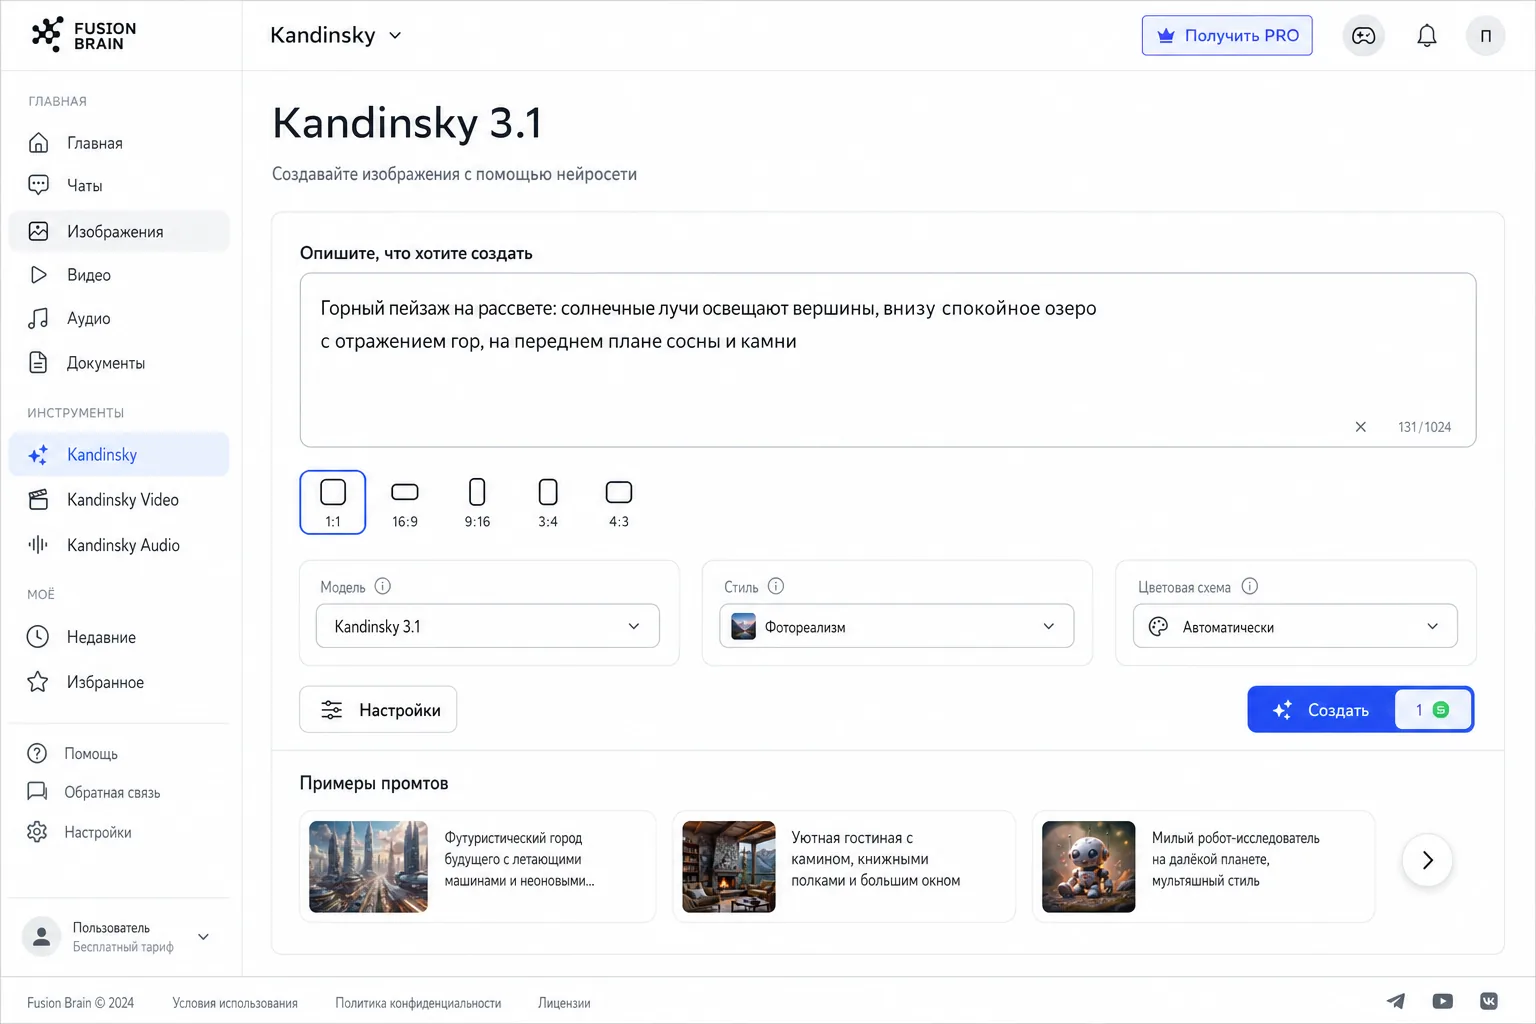Click the Получить PRO button
The width and height of the screenshot is (1536, 1024).
click(1227, 36)
